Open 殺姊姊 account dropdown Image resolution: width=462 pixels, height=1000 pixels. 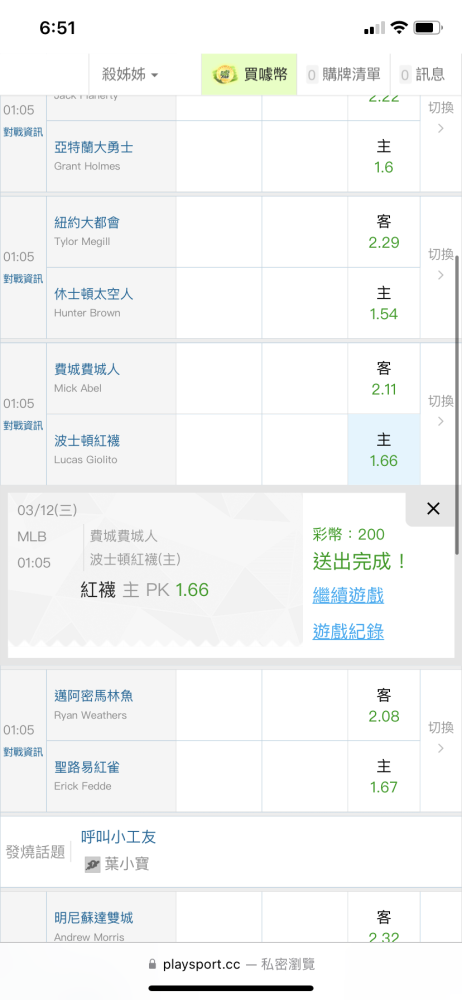pyautogui.click(x=130, y=75)
